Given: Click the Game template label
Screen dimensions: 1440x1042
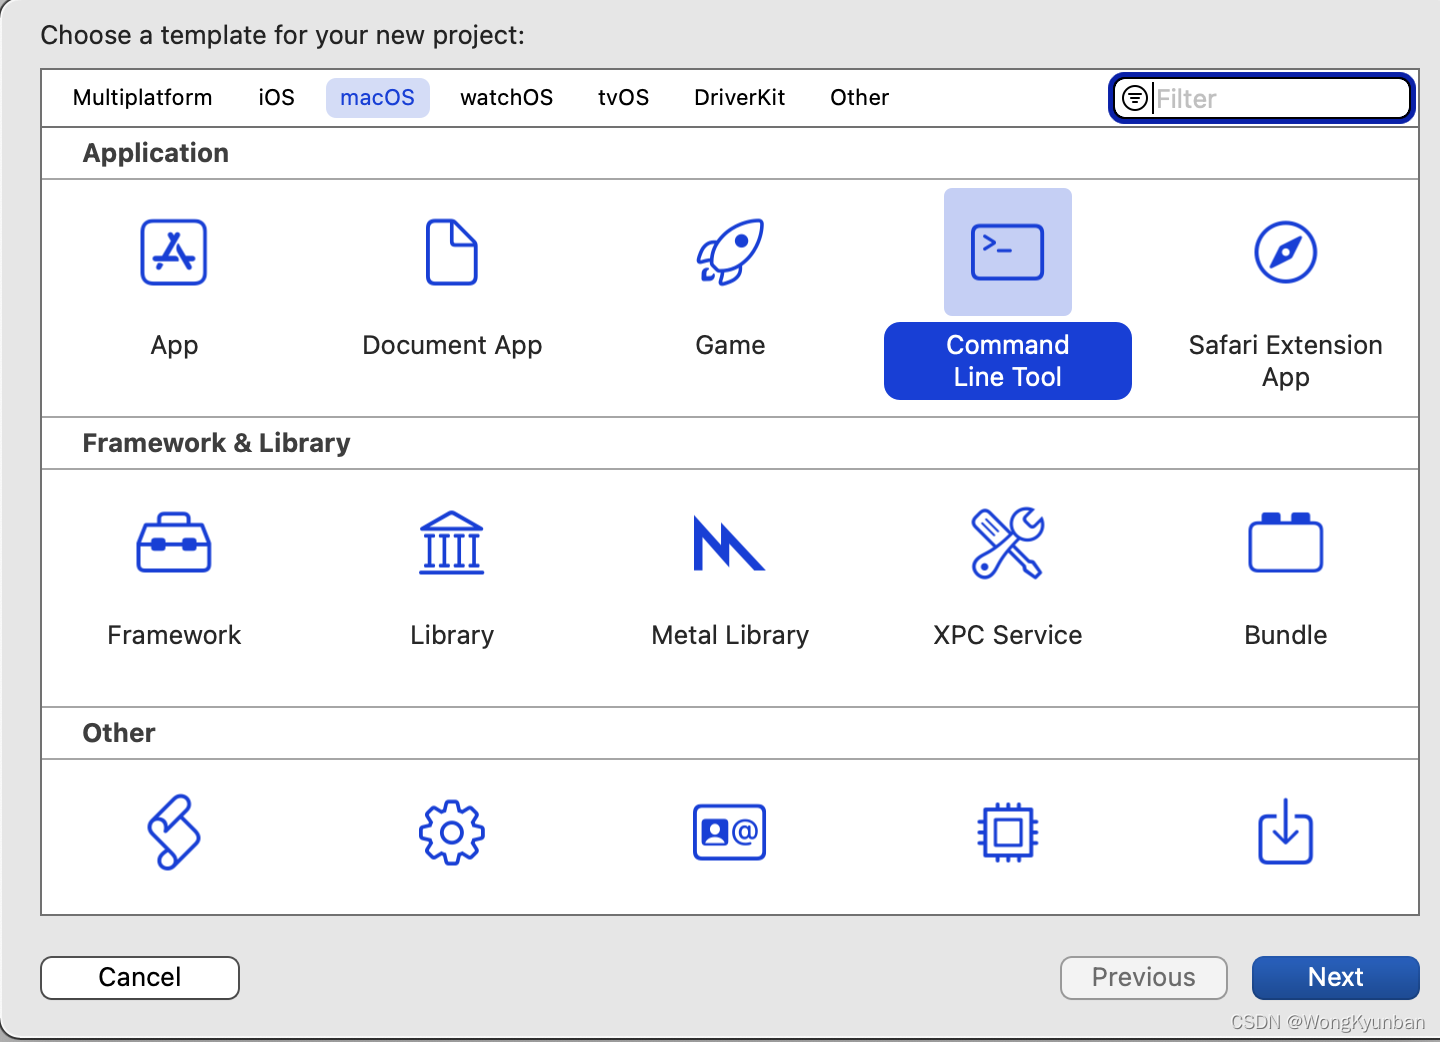Looking at the screenshot, I should point(730,345).
